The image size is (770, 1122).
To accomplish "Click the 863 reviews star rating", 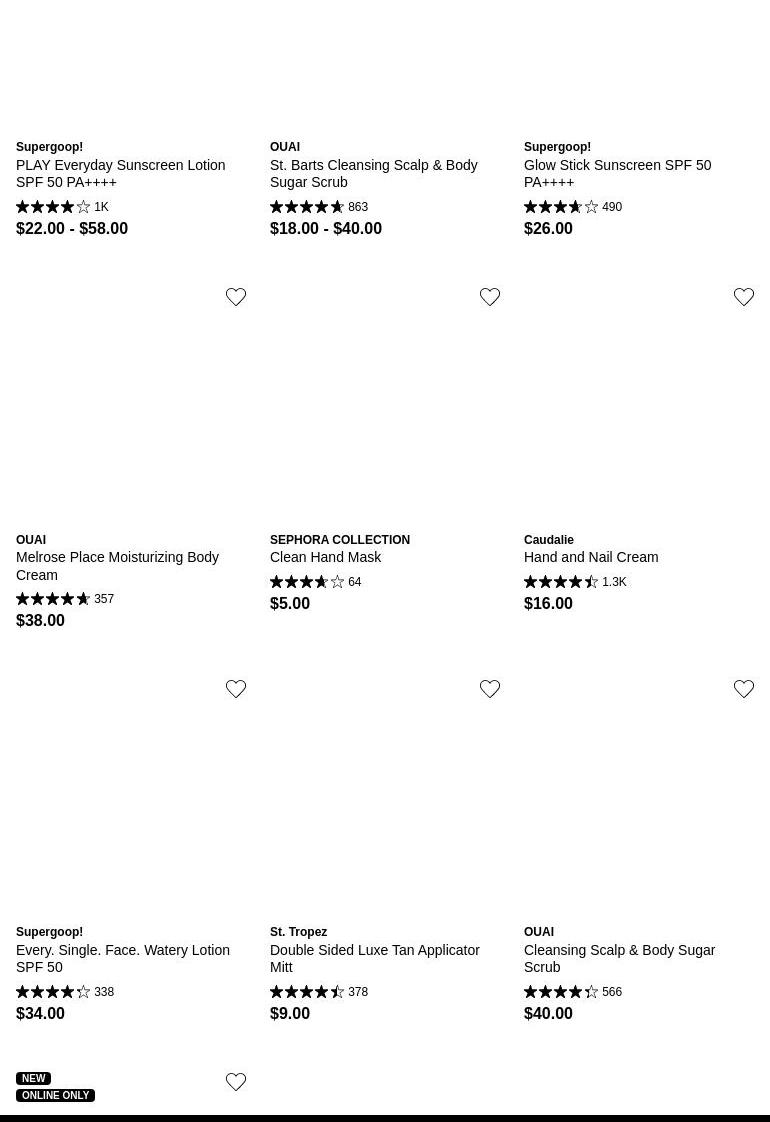I will (319, 207).
